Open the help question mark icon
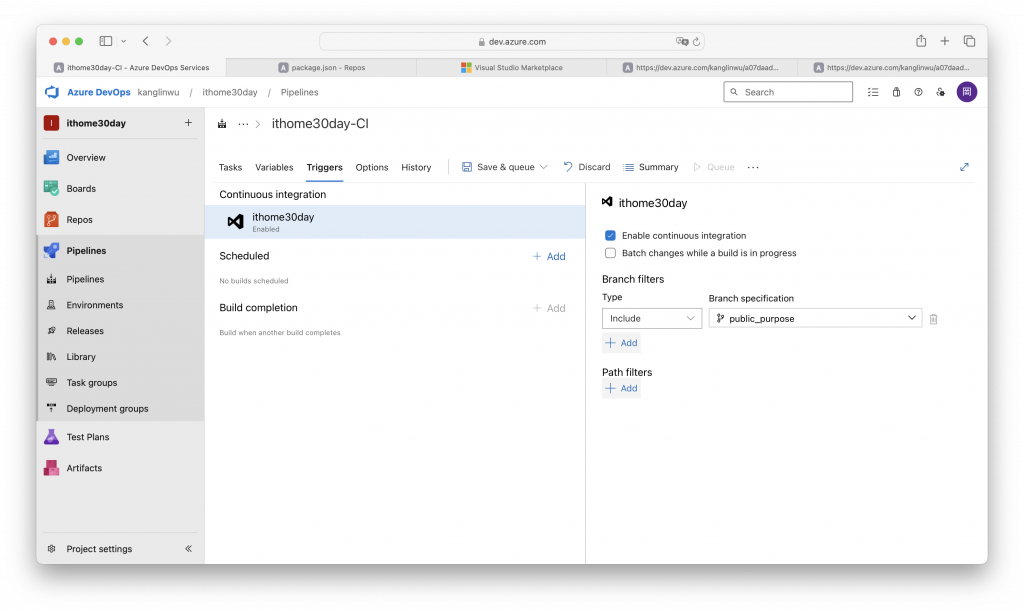1024x612 pixels. click(x=918, y=92)
